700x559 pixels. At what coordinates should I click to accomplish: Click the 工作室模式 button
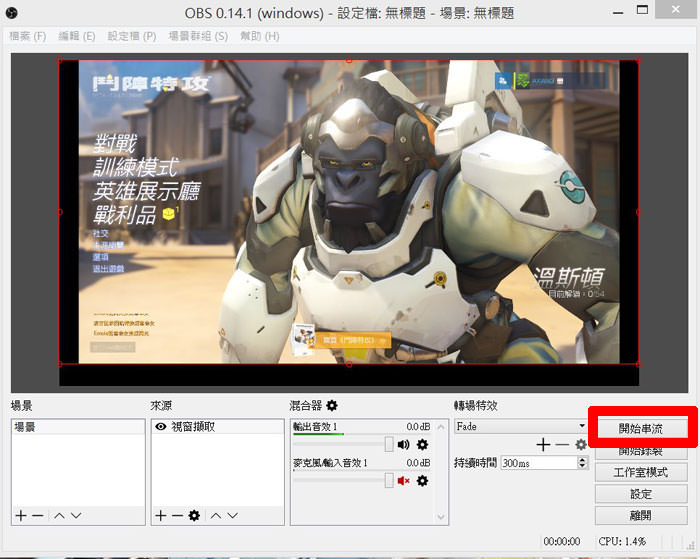point(641,472)
